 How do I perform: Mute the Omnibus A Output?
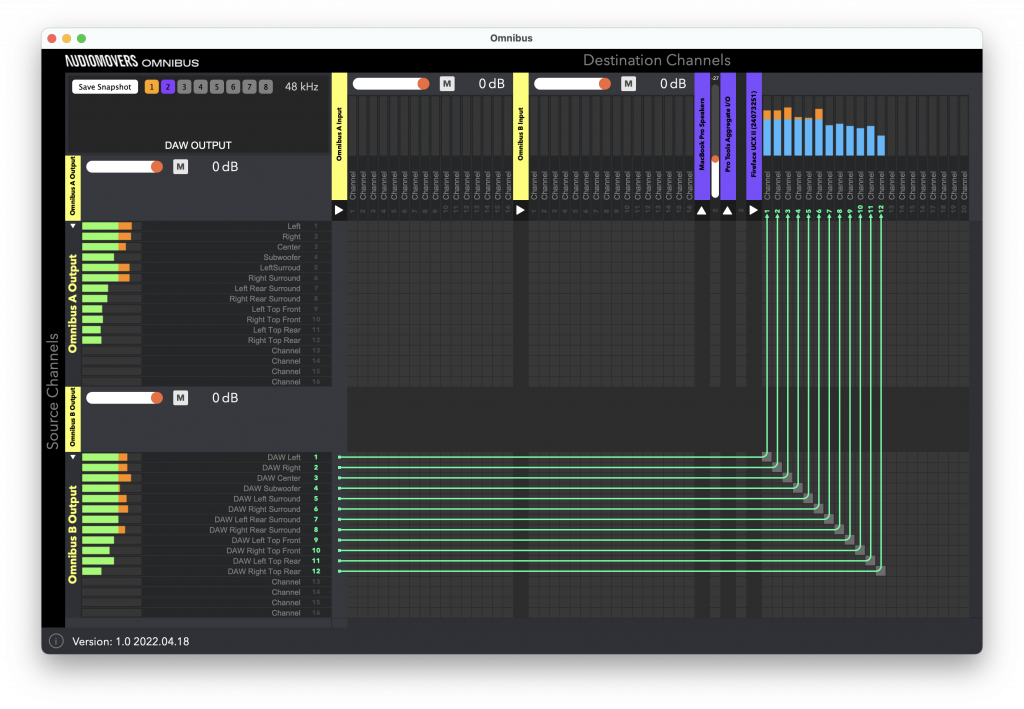(180, 167)
